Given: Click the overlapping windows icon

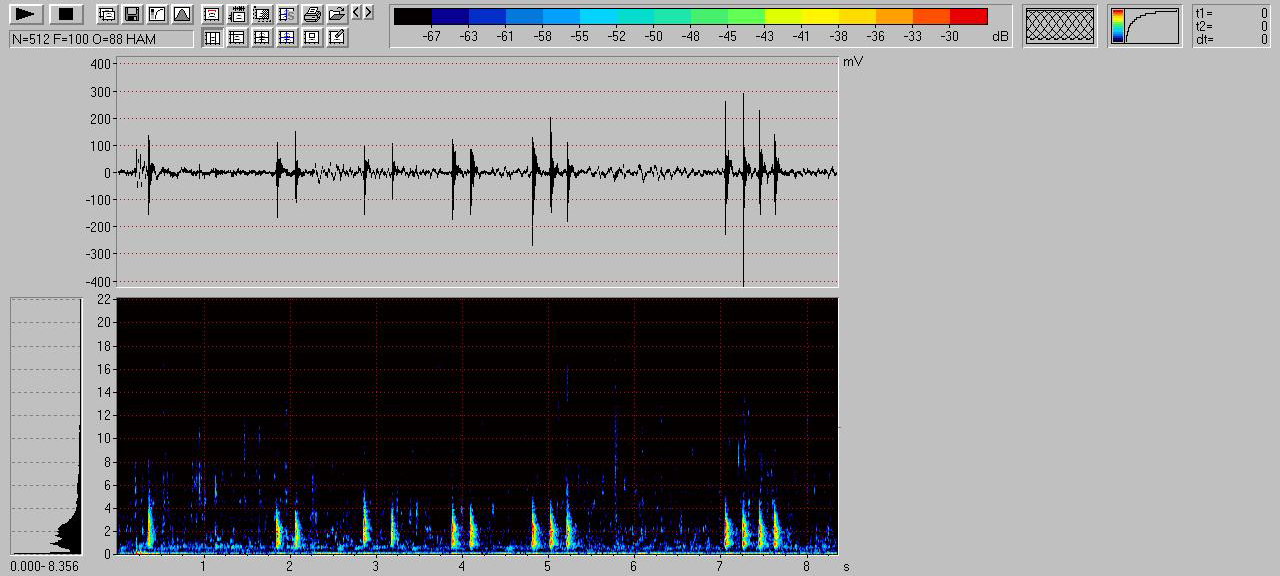Looking at the screenshot, I should (107, 14).
